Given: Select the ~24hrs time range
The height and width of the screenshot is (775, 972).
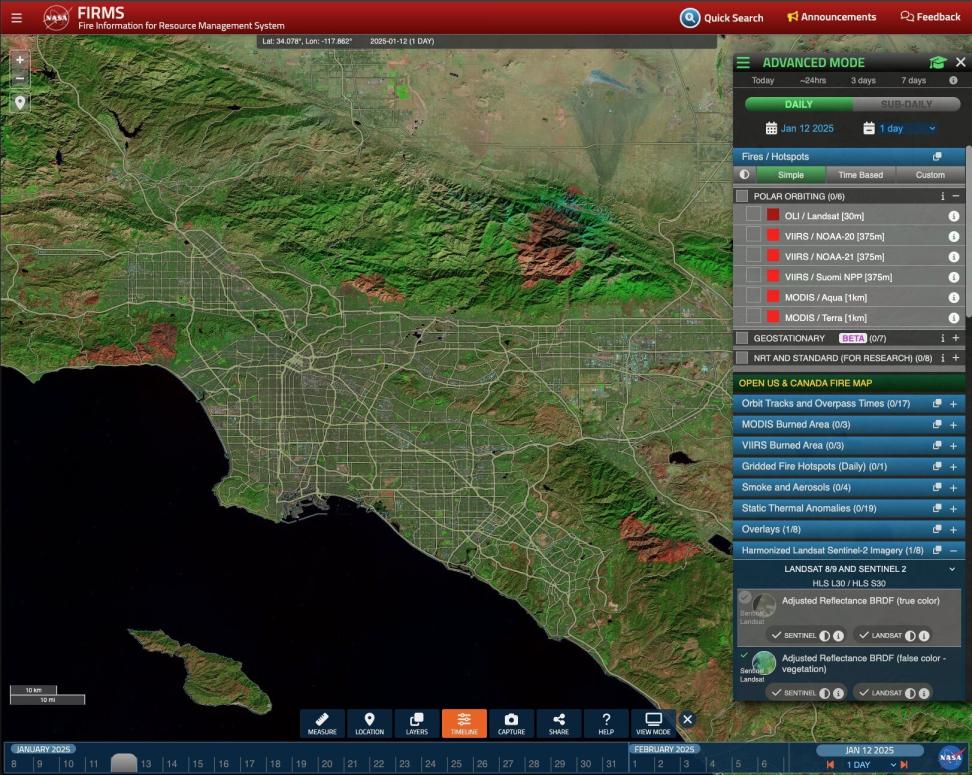Looking at the screenshot, I should [813, 81].
